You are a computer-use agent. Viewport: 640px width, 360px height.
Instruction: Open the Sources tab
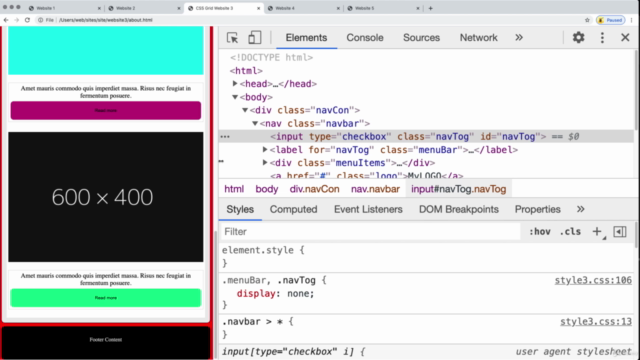(421, 38)
